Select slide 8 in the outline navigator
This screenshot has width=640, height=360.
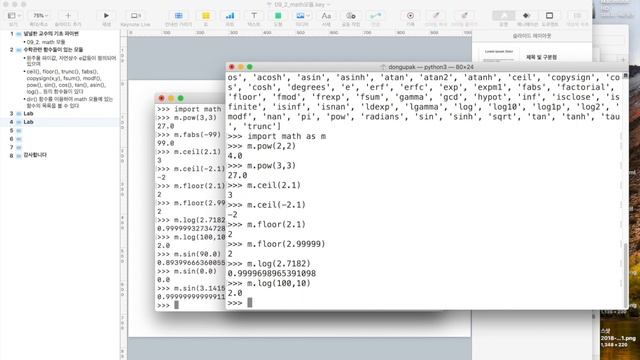coord(60,156)
